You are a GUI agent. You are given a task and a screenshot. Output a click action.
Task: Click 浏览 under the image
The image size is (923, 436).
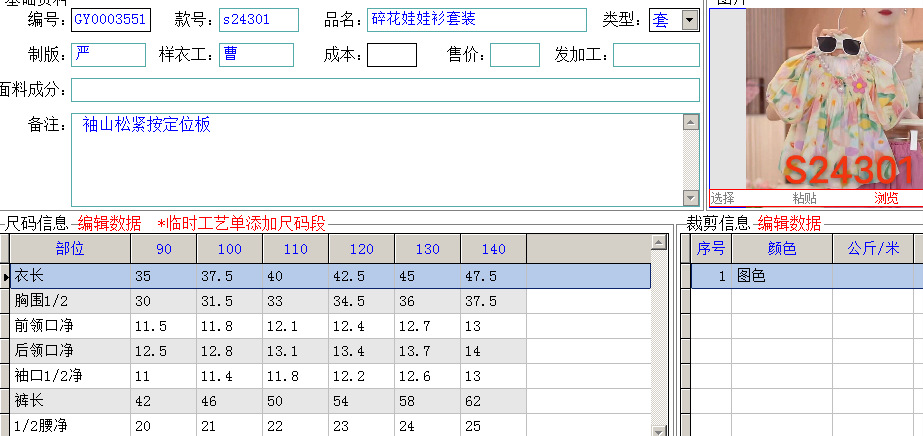tap(887, 198)
